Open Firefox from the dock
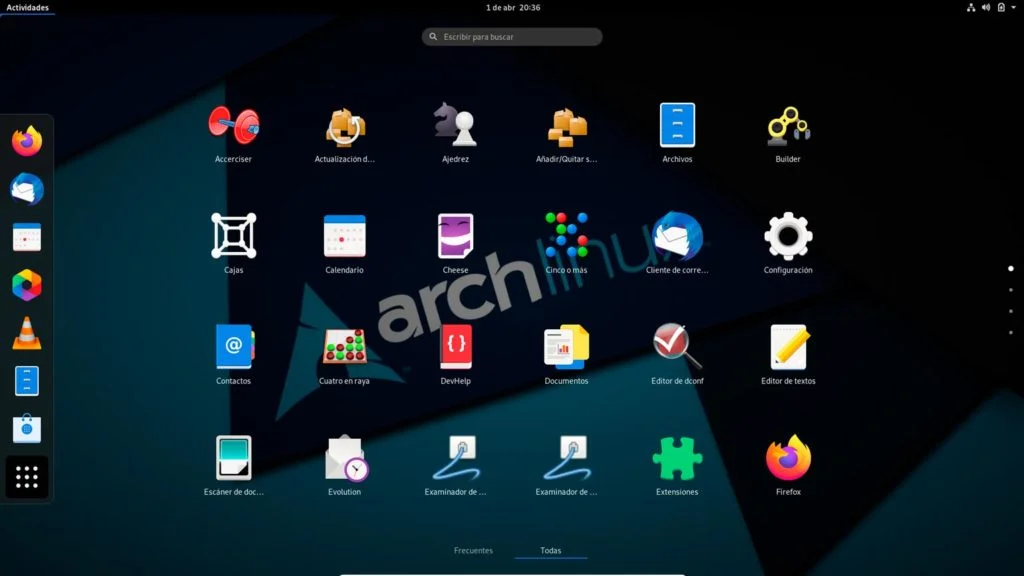1024x576 pixels. coord(27,142)
